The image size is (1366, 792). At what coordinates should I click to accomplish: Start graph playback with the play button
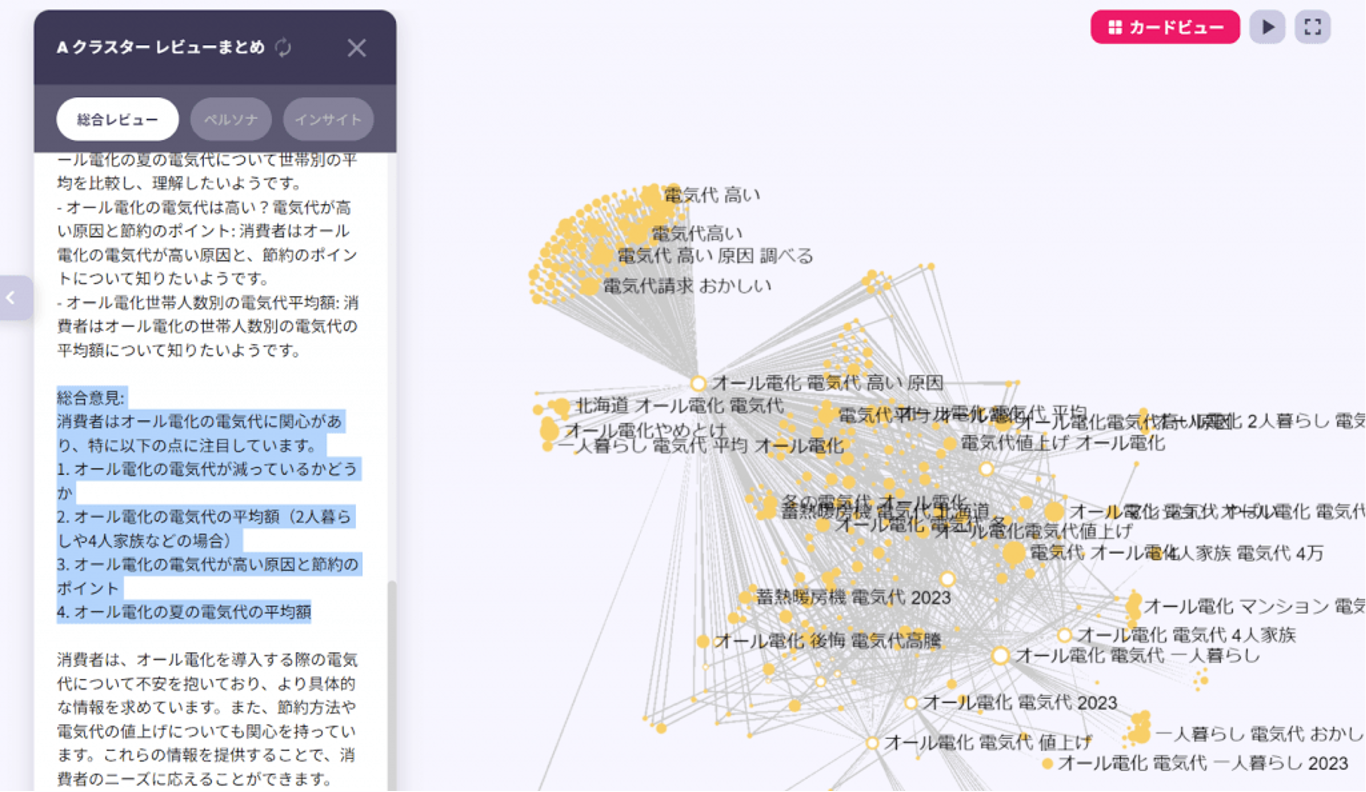[x=1267, y=27]
